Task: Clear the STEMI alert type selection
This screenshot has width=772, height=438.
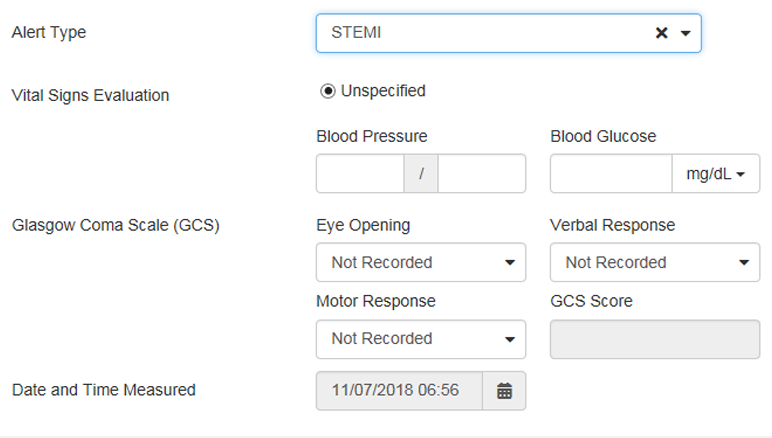Action: [661, 33]
